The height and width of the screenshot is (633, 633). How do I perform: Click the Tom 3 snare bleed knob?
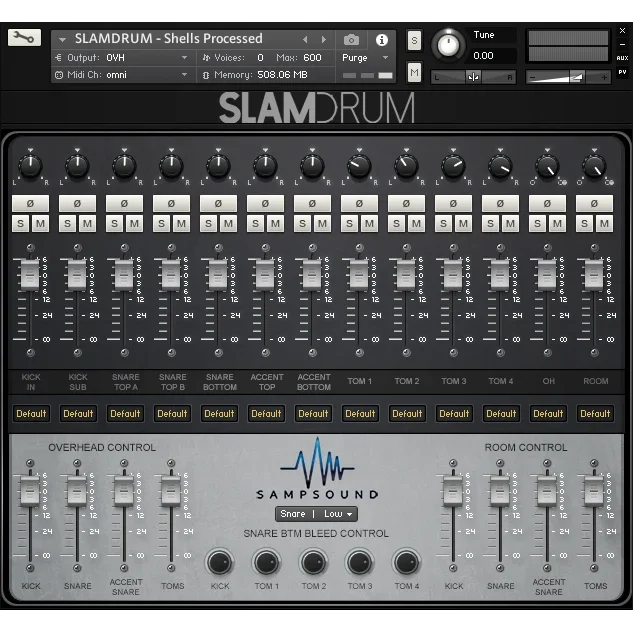pyautogui.click(x=360, y=562)
